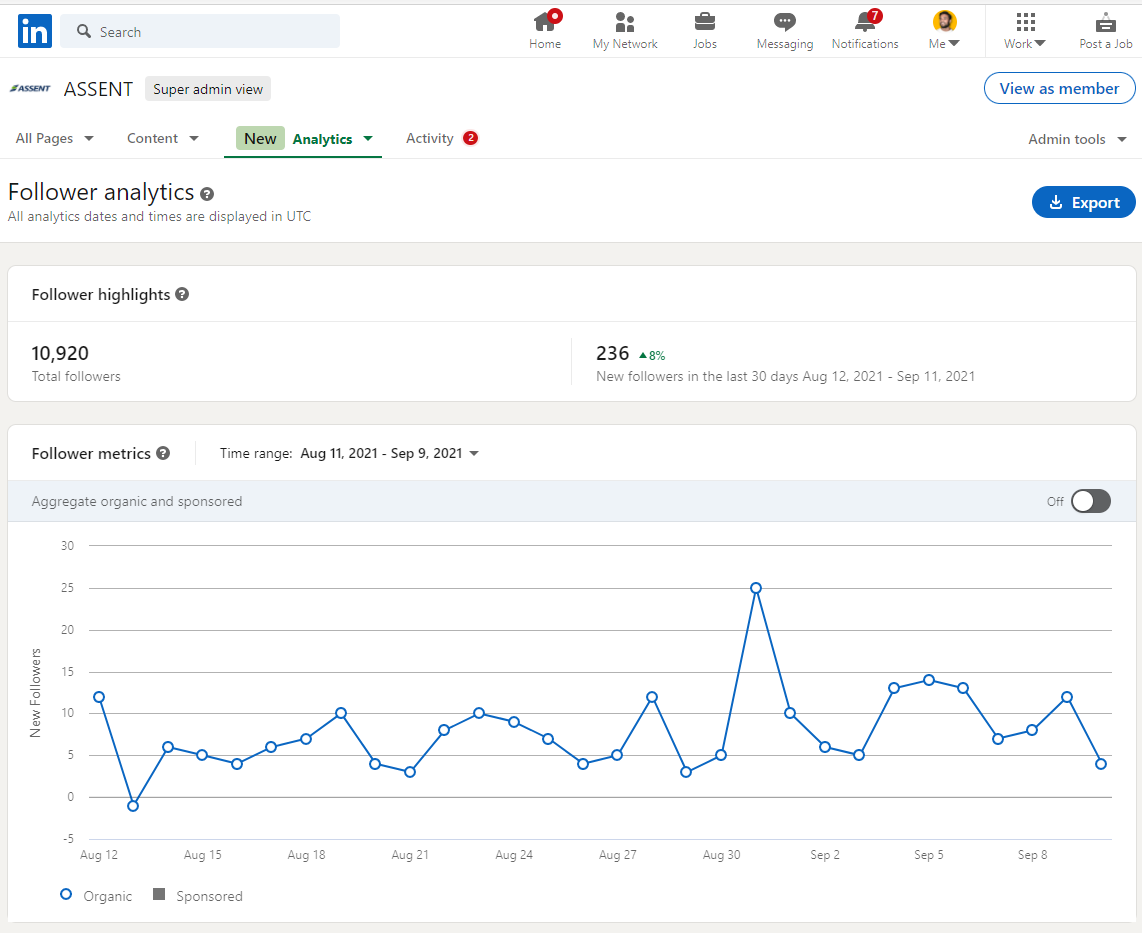This screenshot has height=933, width=1142.
Task: Click the Sep 3 data point on the chart
Action: [859, 755]
